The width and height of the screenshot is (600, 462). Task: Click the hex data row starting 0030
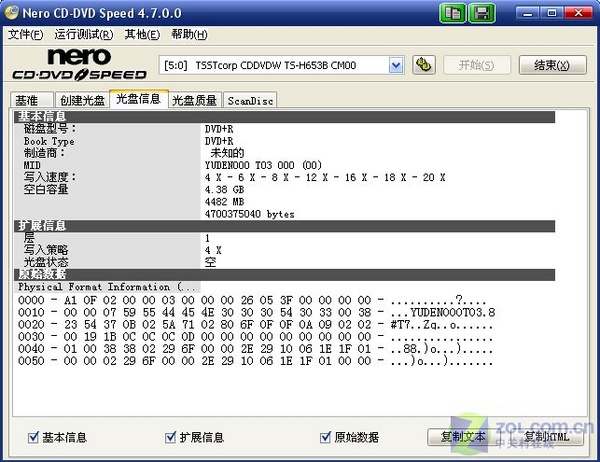pos(255,337)
